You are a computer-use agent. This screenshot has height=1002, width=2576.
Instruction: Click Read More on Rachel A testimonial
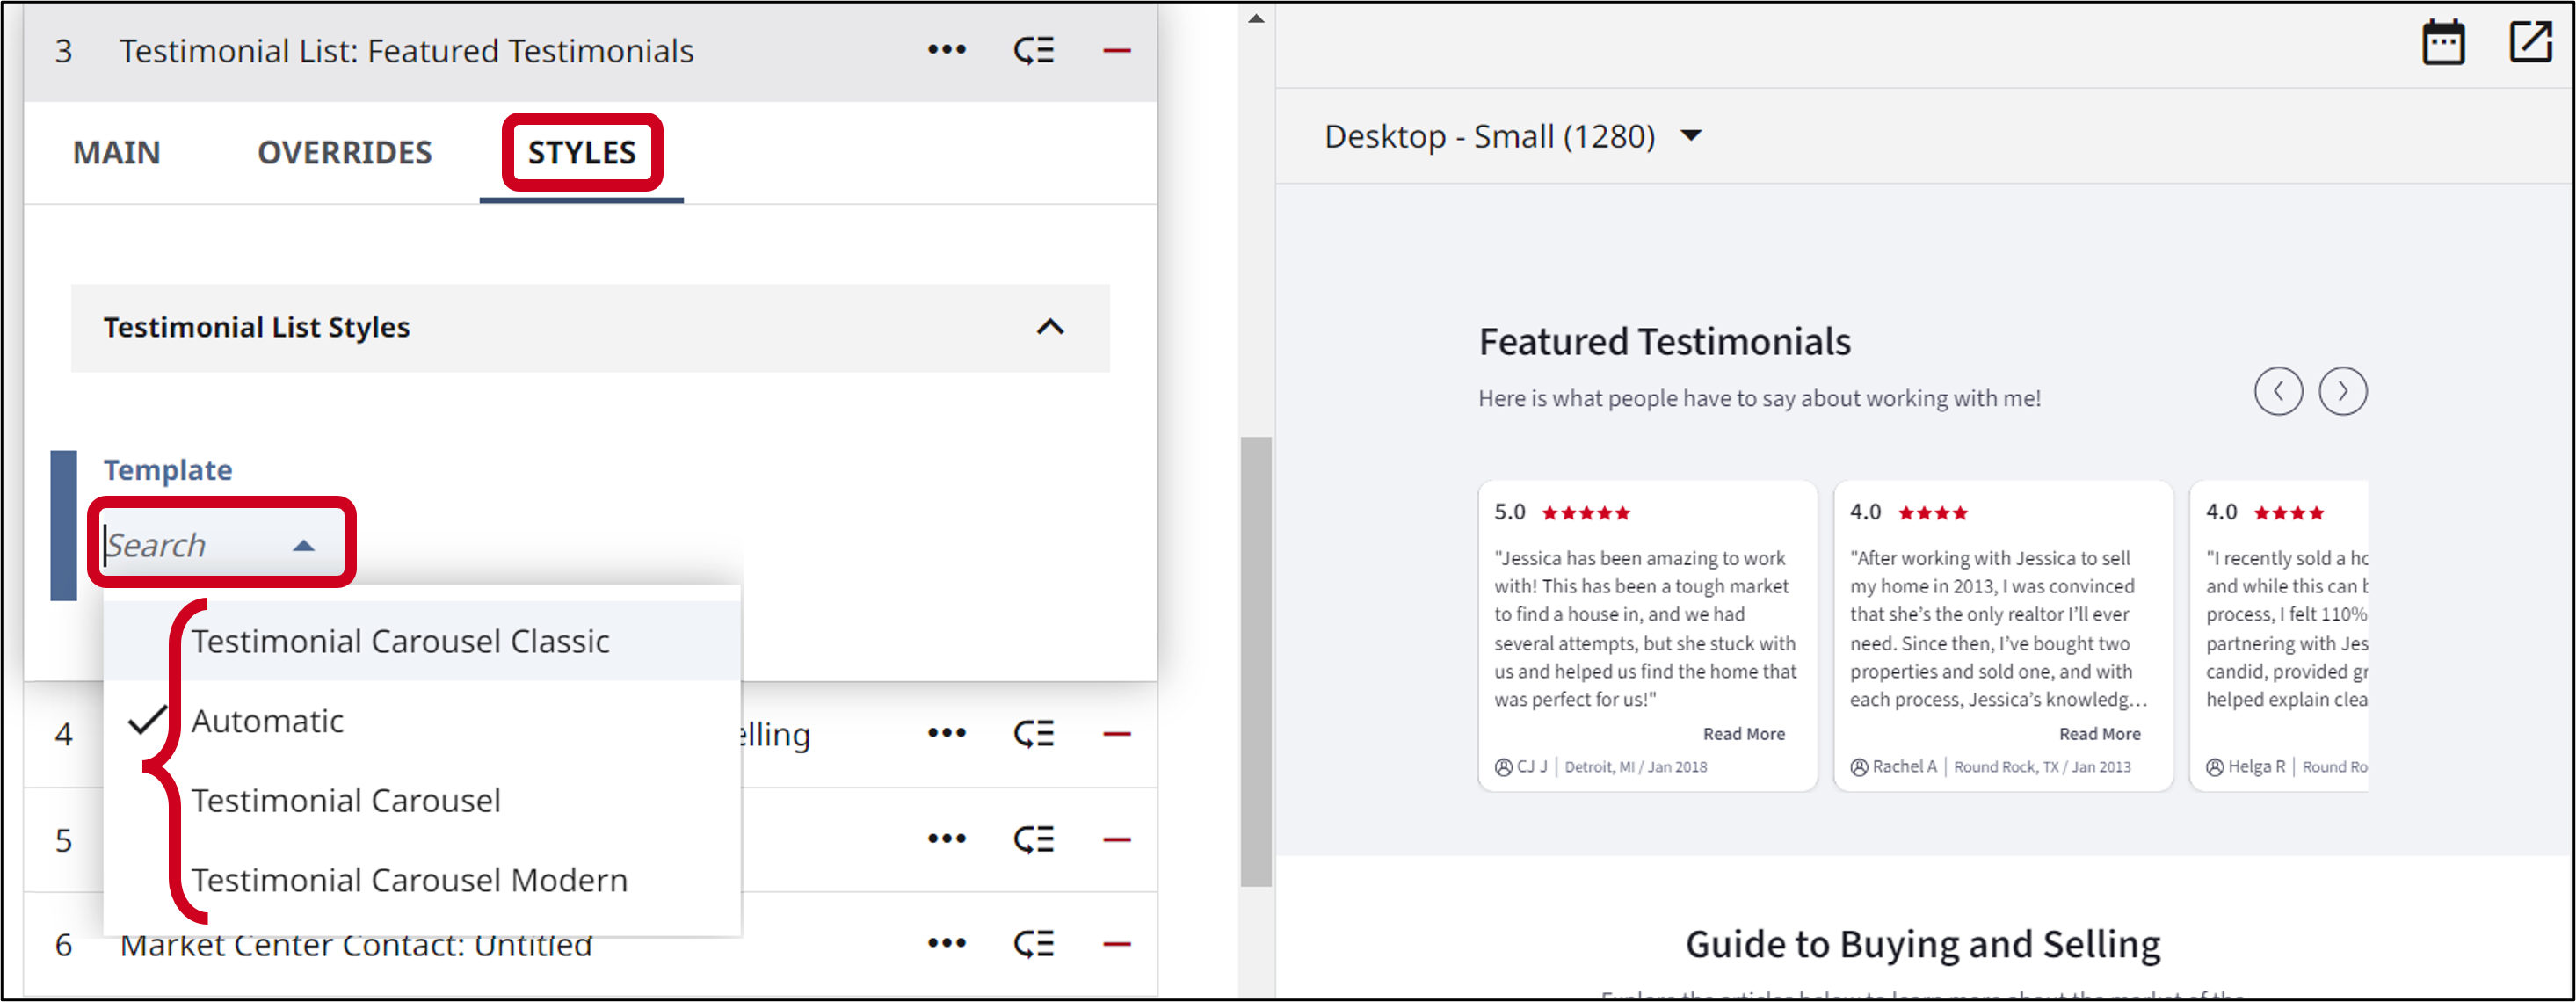pyautogui.click(x=2099, y=734)
